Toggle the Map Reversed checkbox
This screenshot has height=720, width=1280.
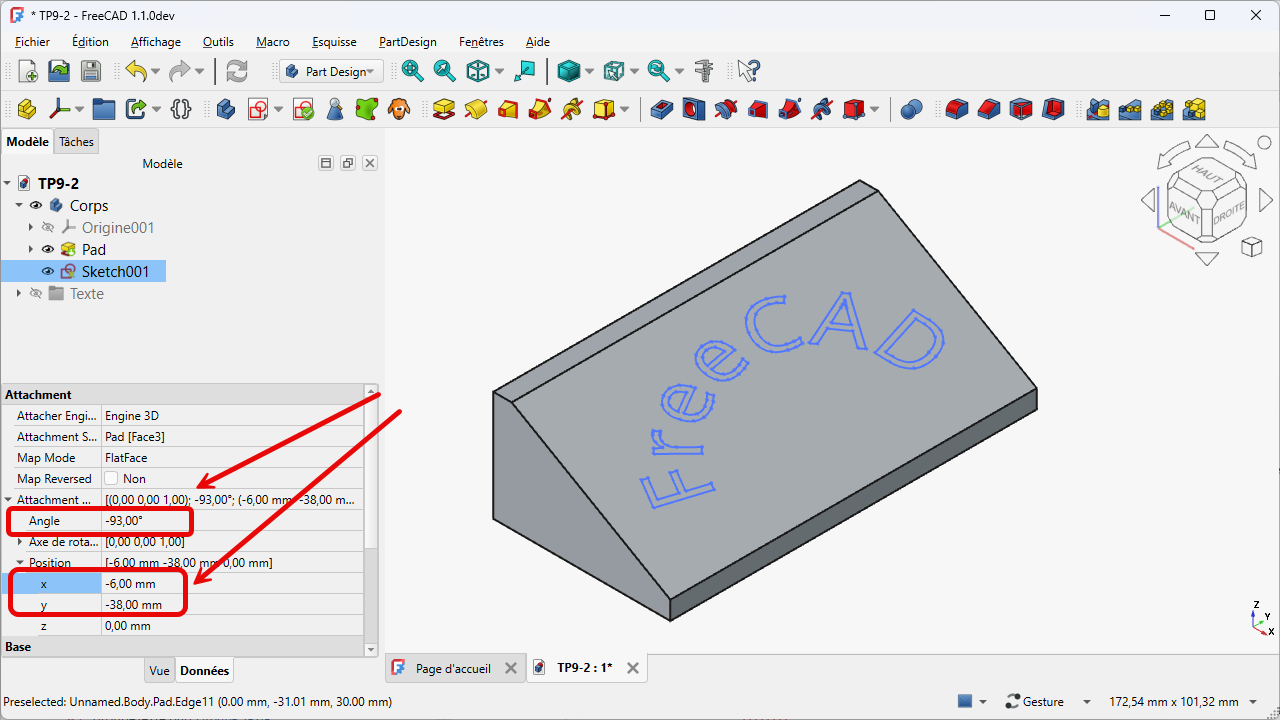[x=112, y=479]
